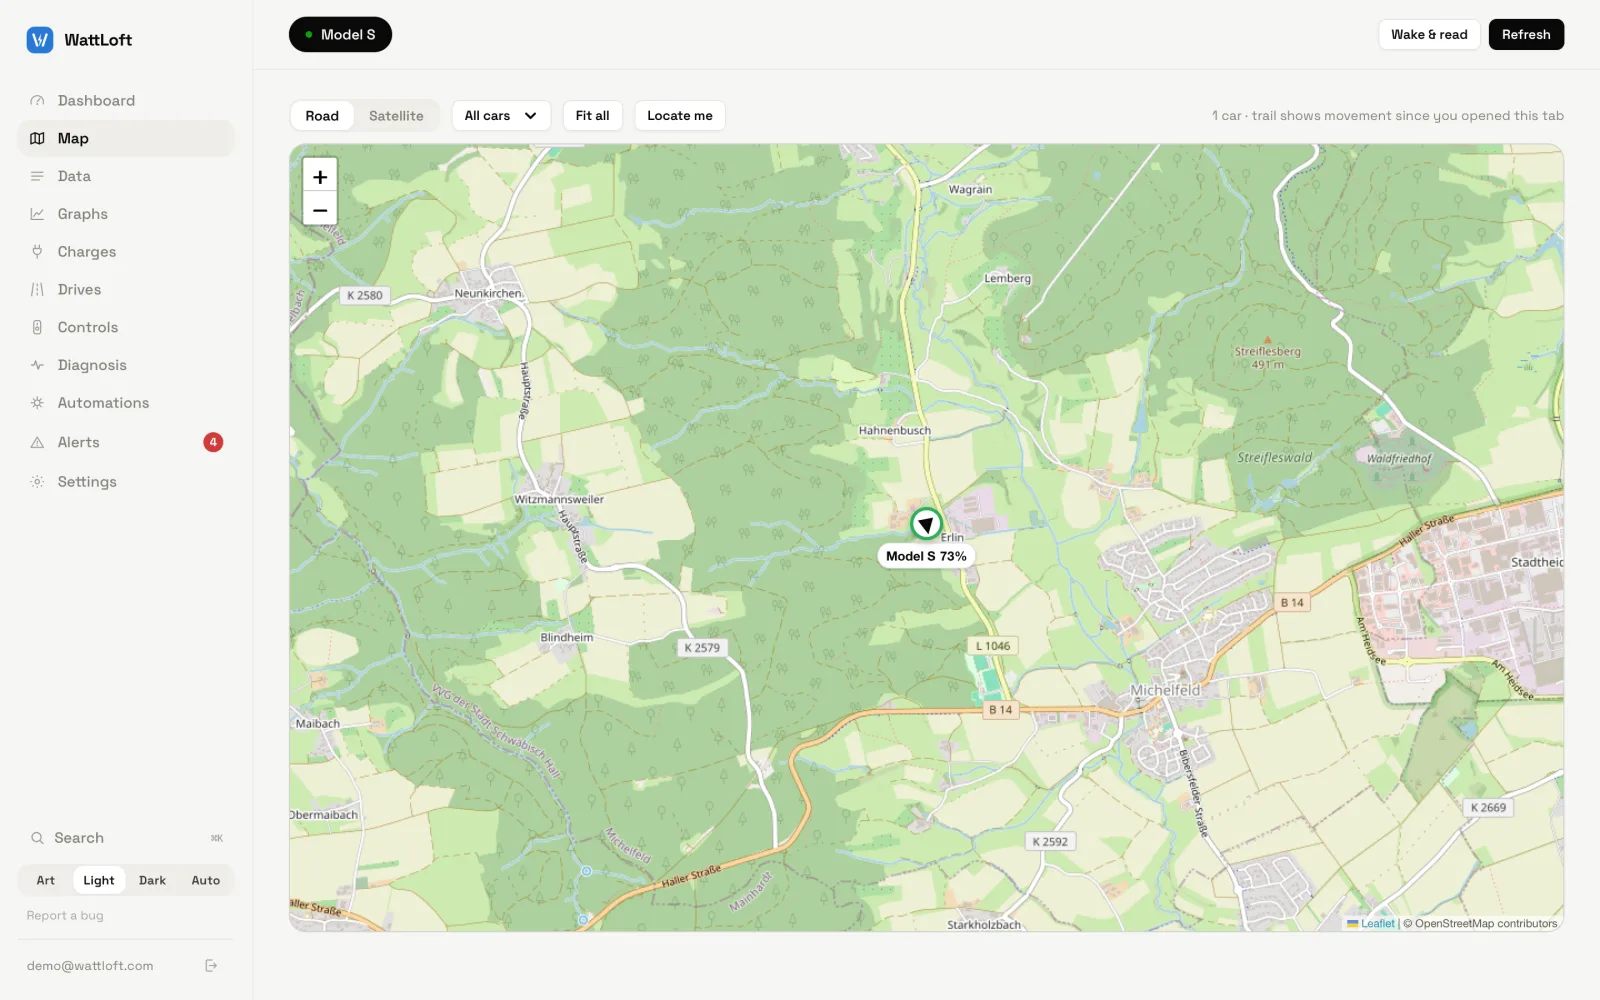Expand the All cars dropdown
This screenshot has width=1600, height=1000.
click(501, 116)
